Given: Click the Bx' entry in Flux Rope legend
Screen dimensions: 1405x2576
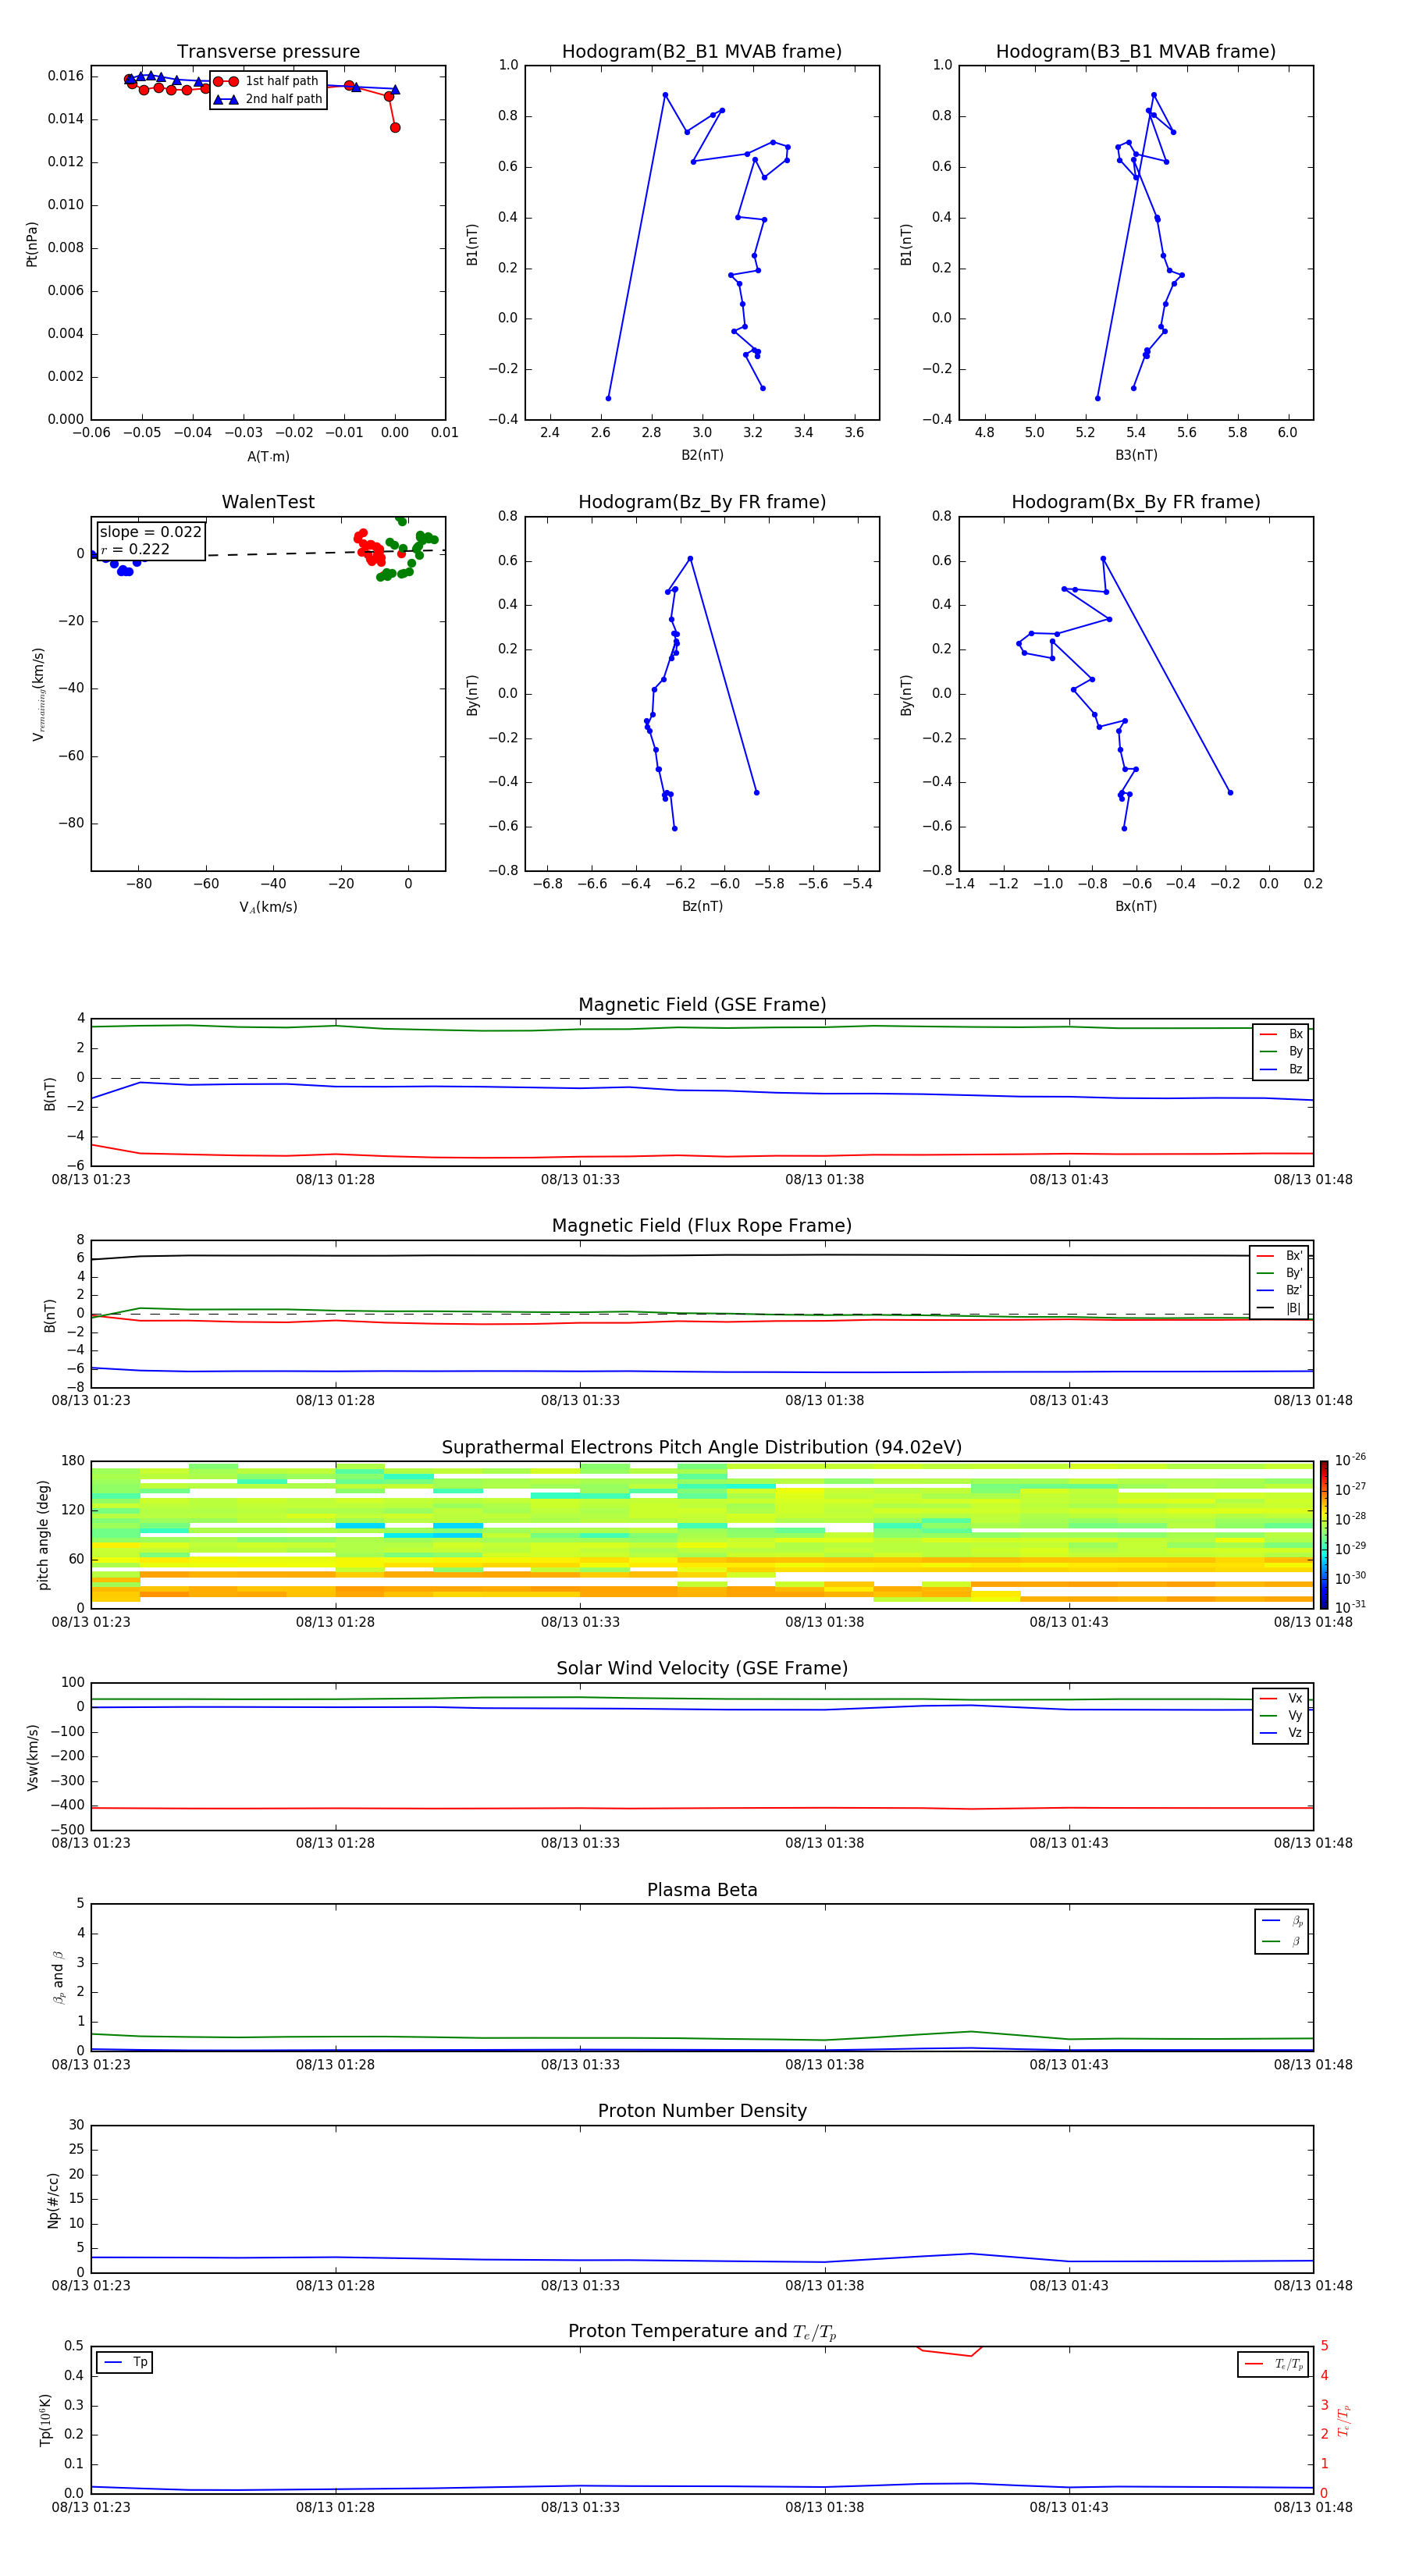Looking at the screenshot, I should click(1280, 1256).
